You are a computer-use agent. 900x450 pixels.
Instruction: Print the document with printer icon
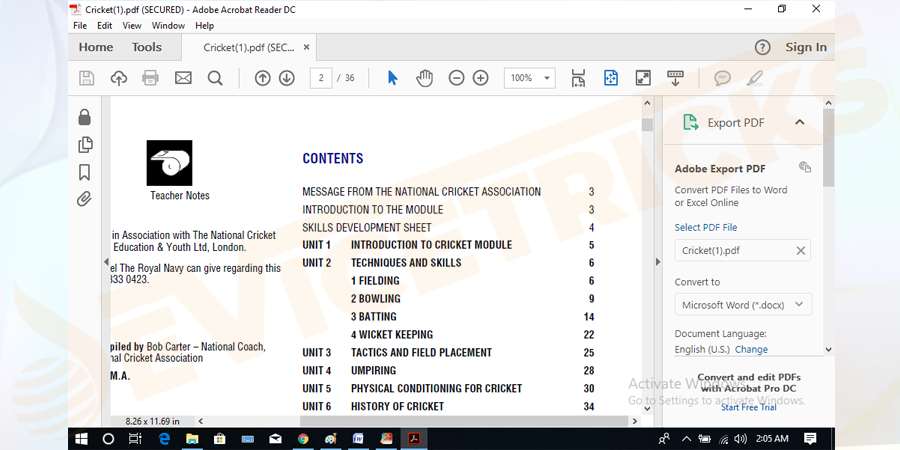pos(150,78)
